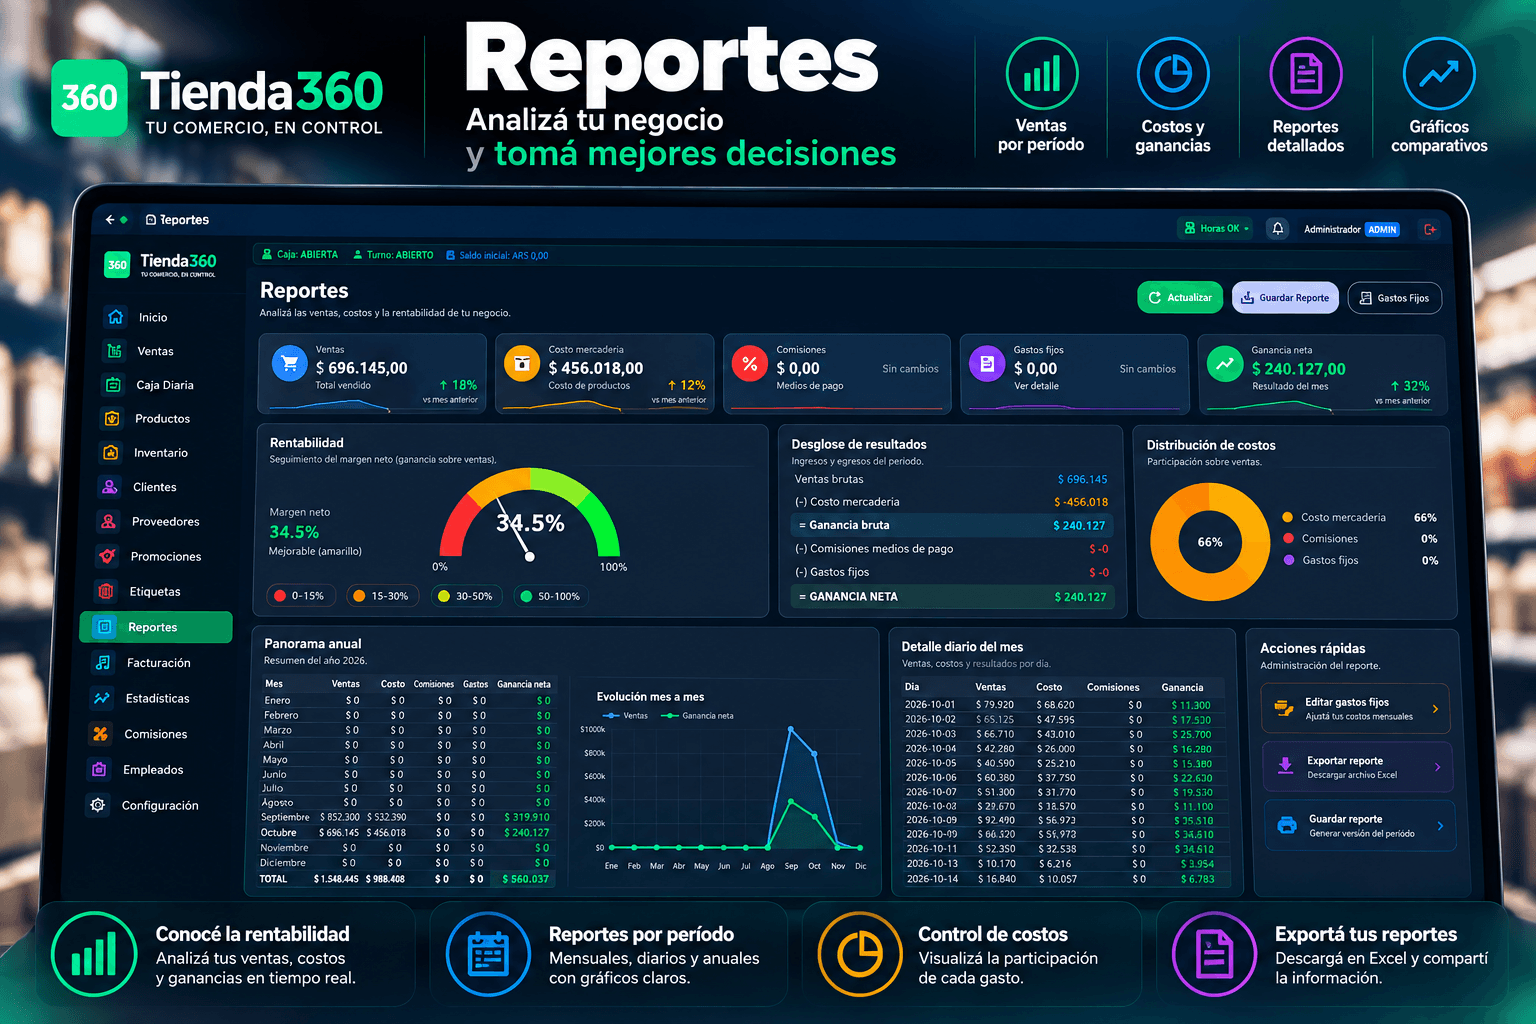Click 'Ver detalle' on Gastos fijos card
The width and height of the screenshot is (1536, 1024).
coord(1036,386)
